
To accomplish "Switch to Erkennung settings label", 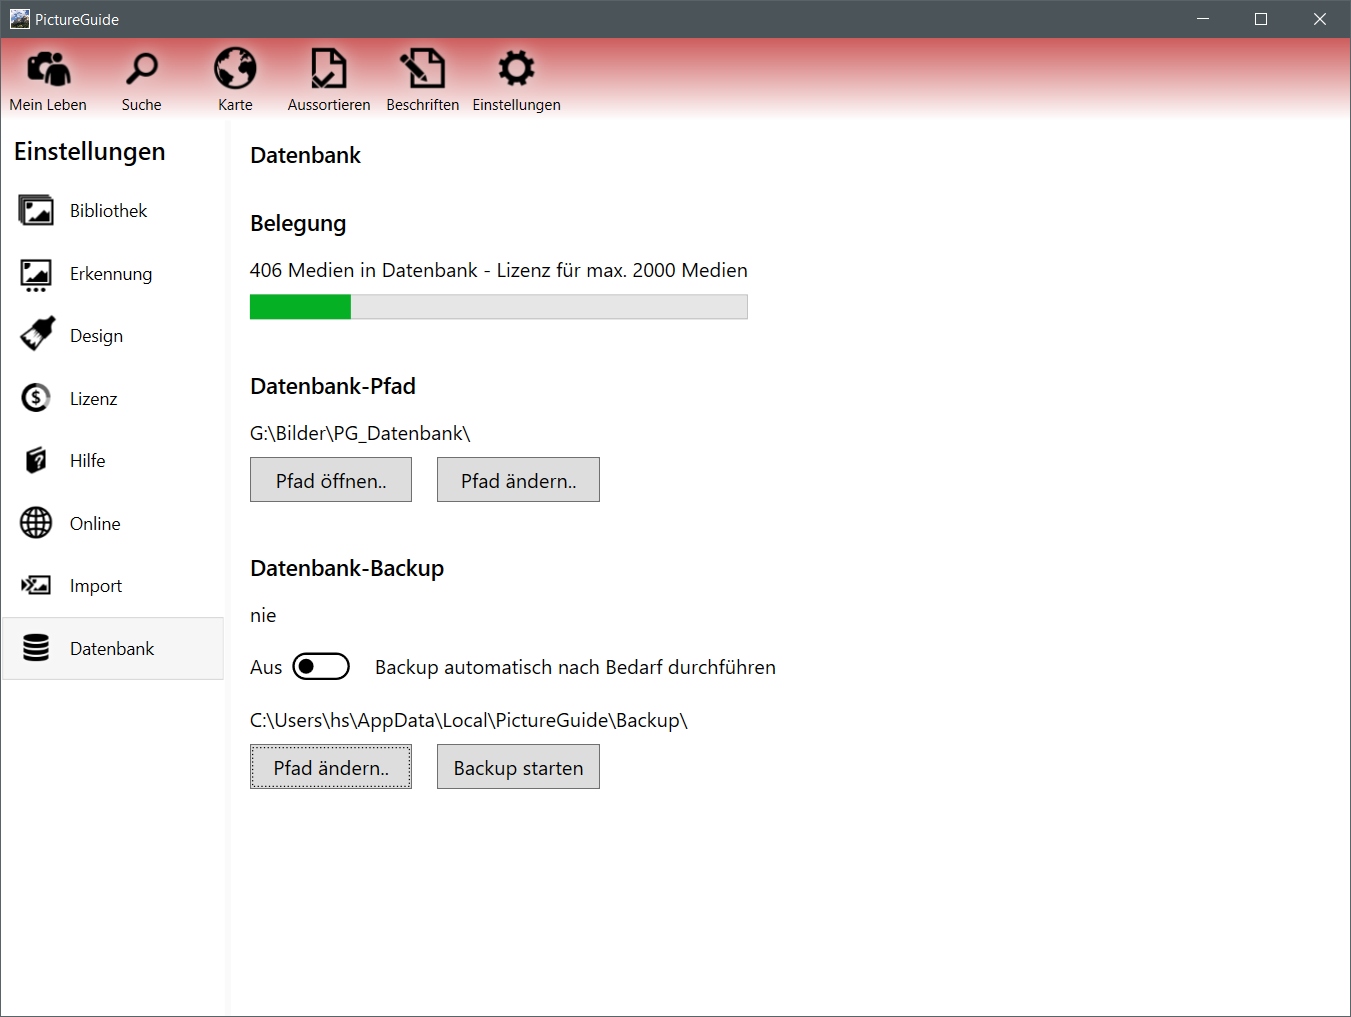I will coord(111,274).
